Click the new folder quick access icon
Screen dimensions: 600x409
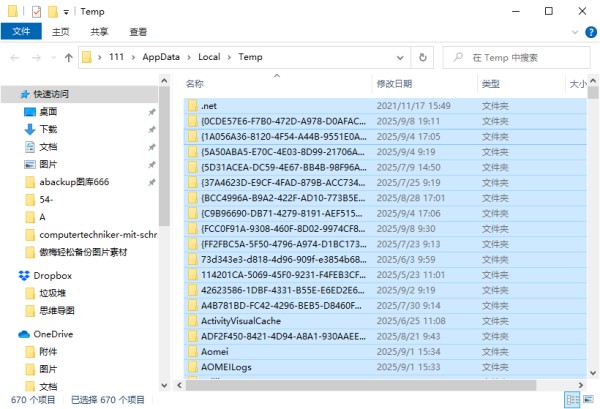click(53, 12)
